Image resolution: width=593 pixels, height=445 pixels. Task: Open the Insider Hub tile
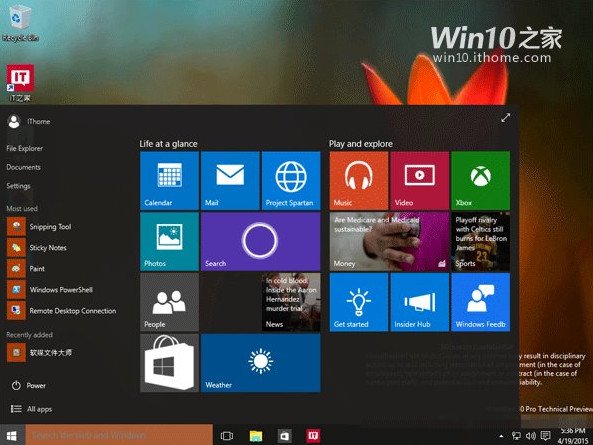coord(420,302)
